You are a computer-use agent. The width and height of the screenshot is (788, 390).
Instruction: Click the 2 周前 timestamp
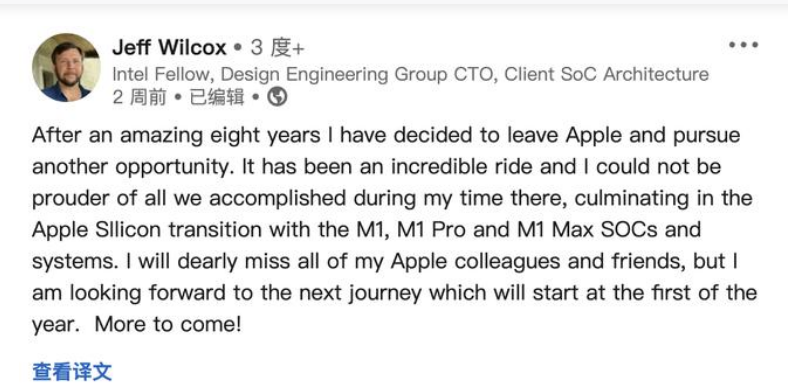click(x=139, y=97)
